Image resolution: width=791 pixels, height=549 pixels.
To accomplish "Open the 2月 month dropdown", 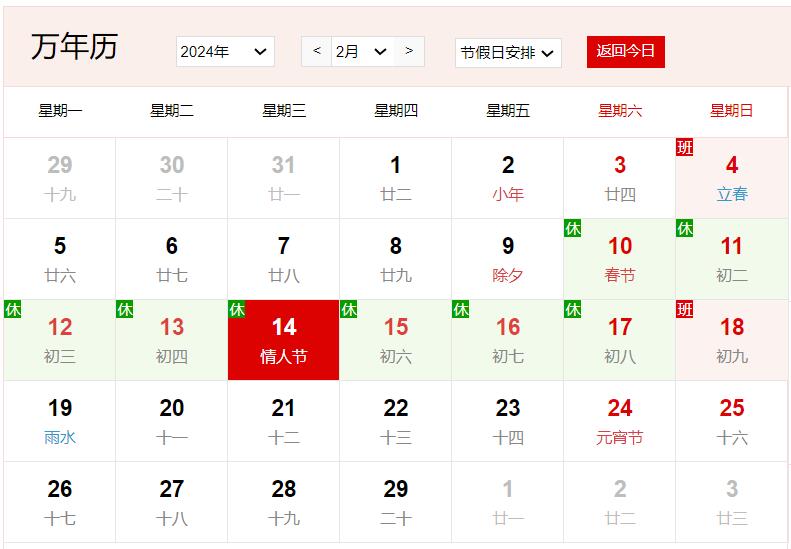I will (362, 52).
